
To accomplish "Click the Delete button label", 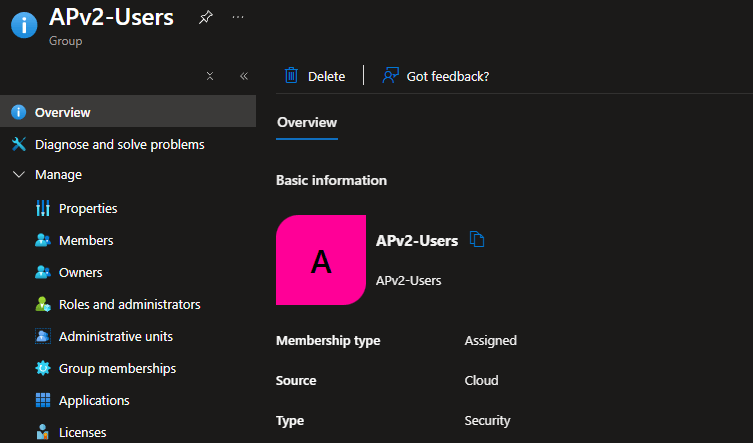I will pyautogui.click(x=327, y=76).
